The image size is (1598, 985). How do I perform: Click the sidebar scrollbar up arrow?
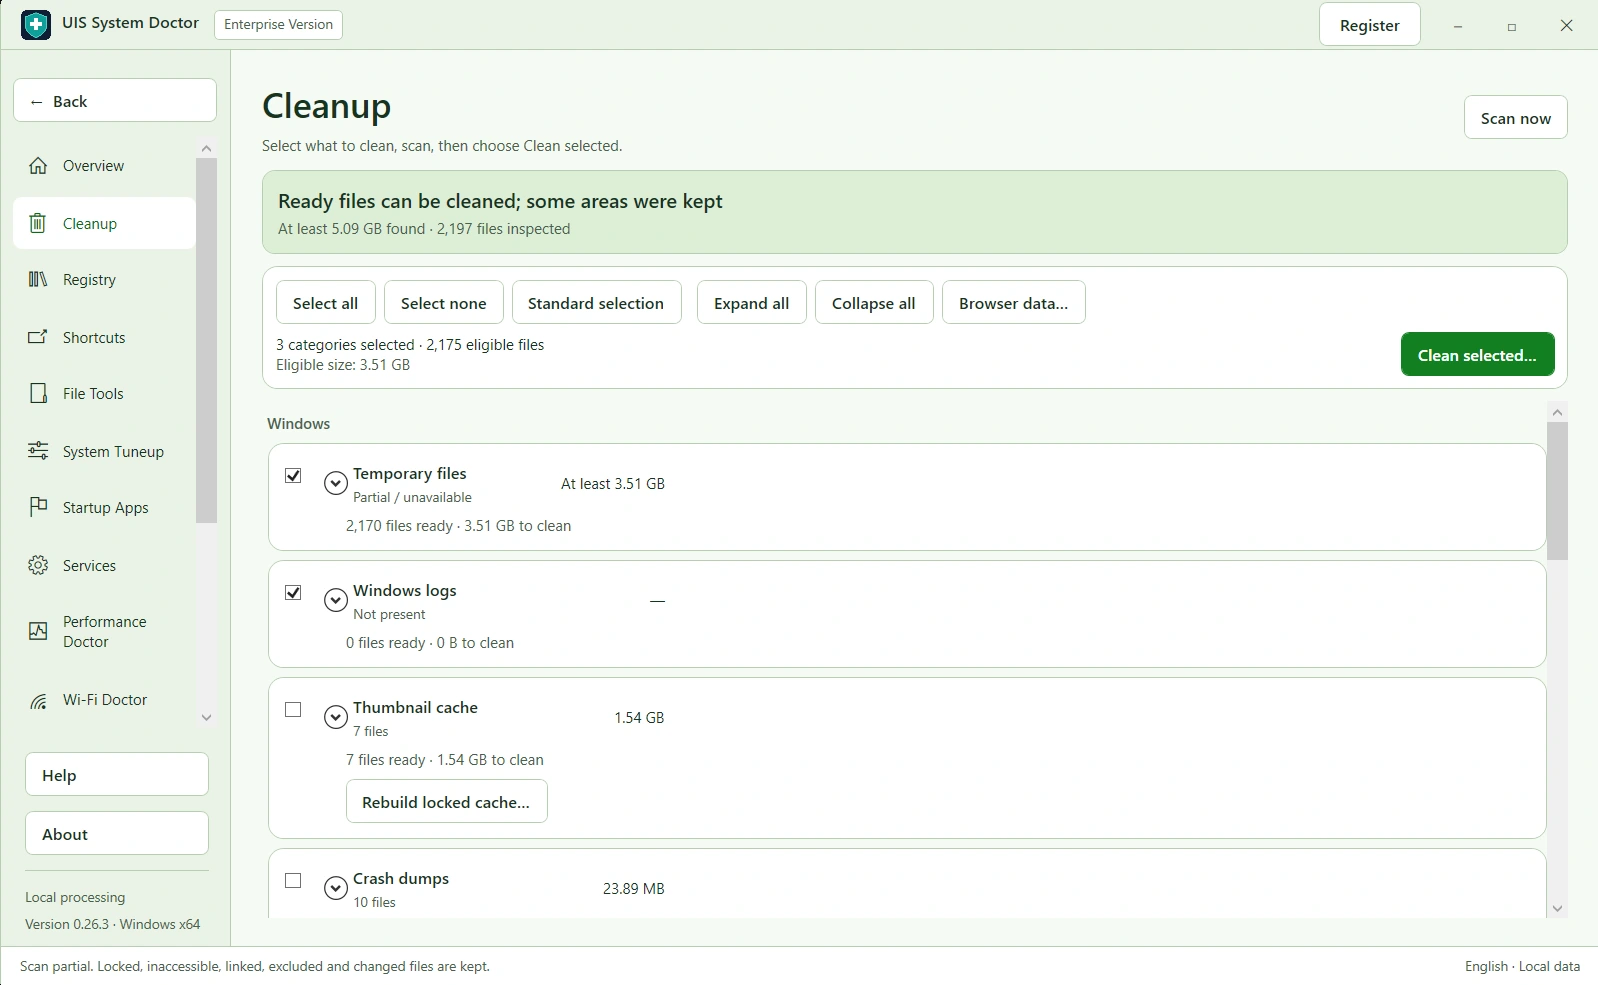[206, 148]
